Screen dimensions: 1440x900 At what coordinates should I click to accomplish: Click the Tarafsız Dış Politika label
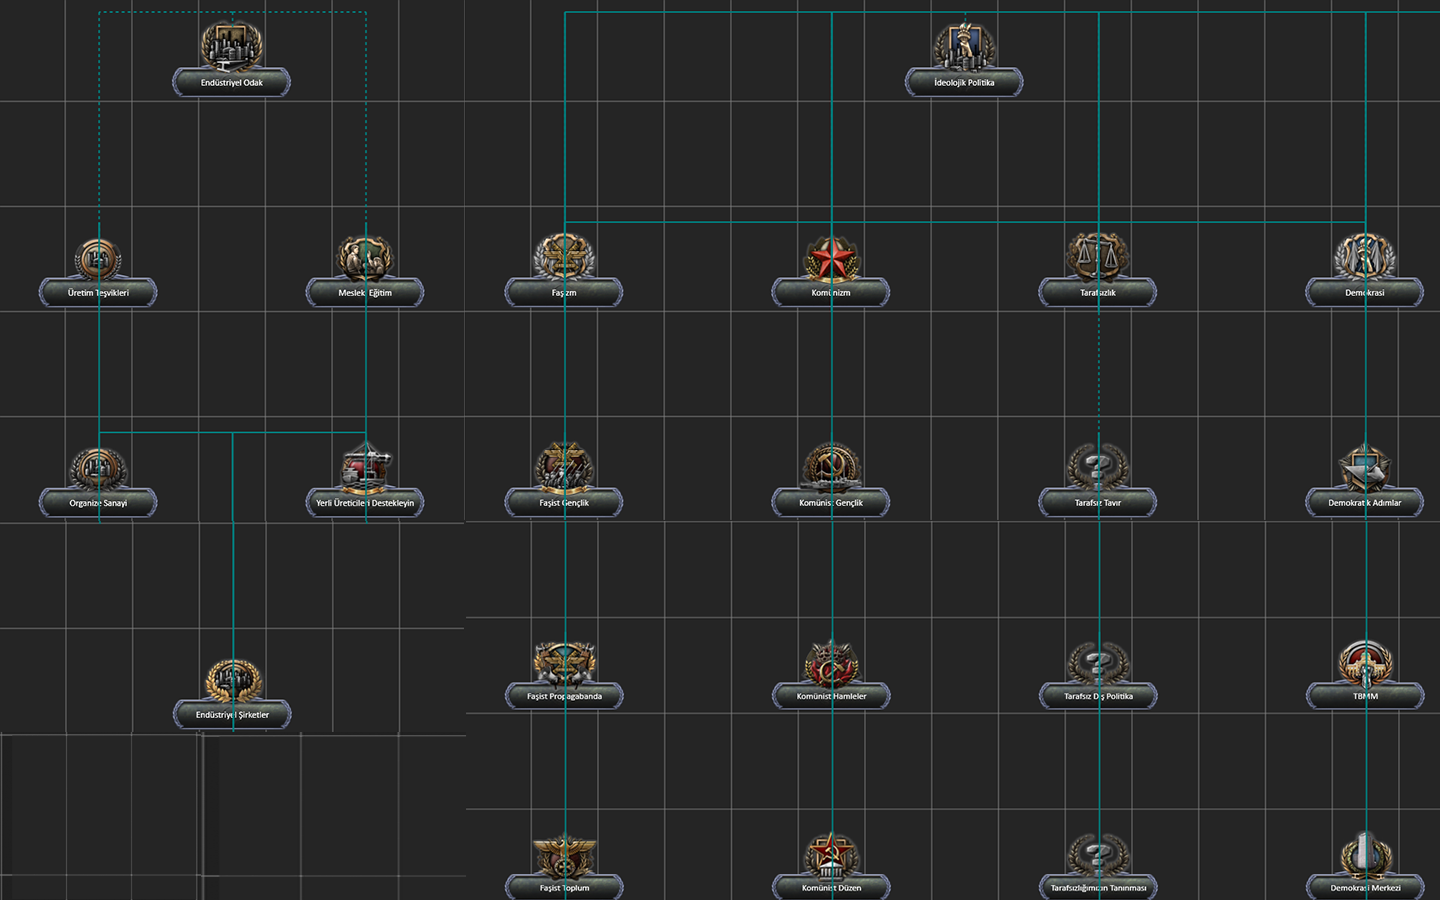tap(1098, 696)
